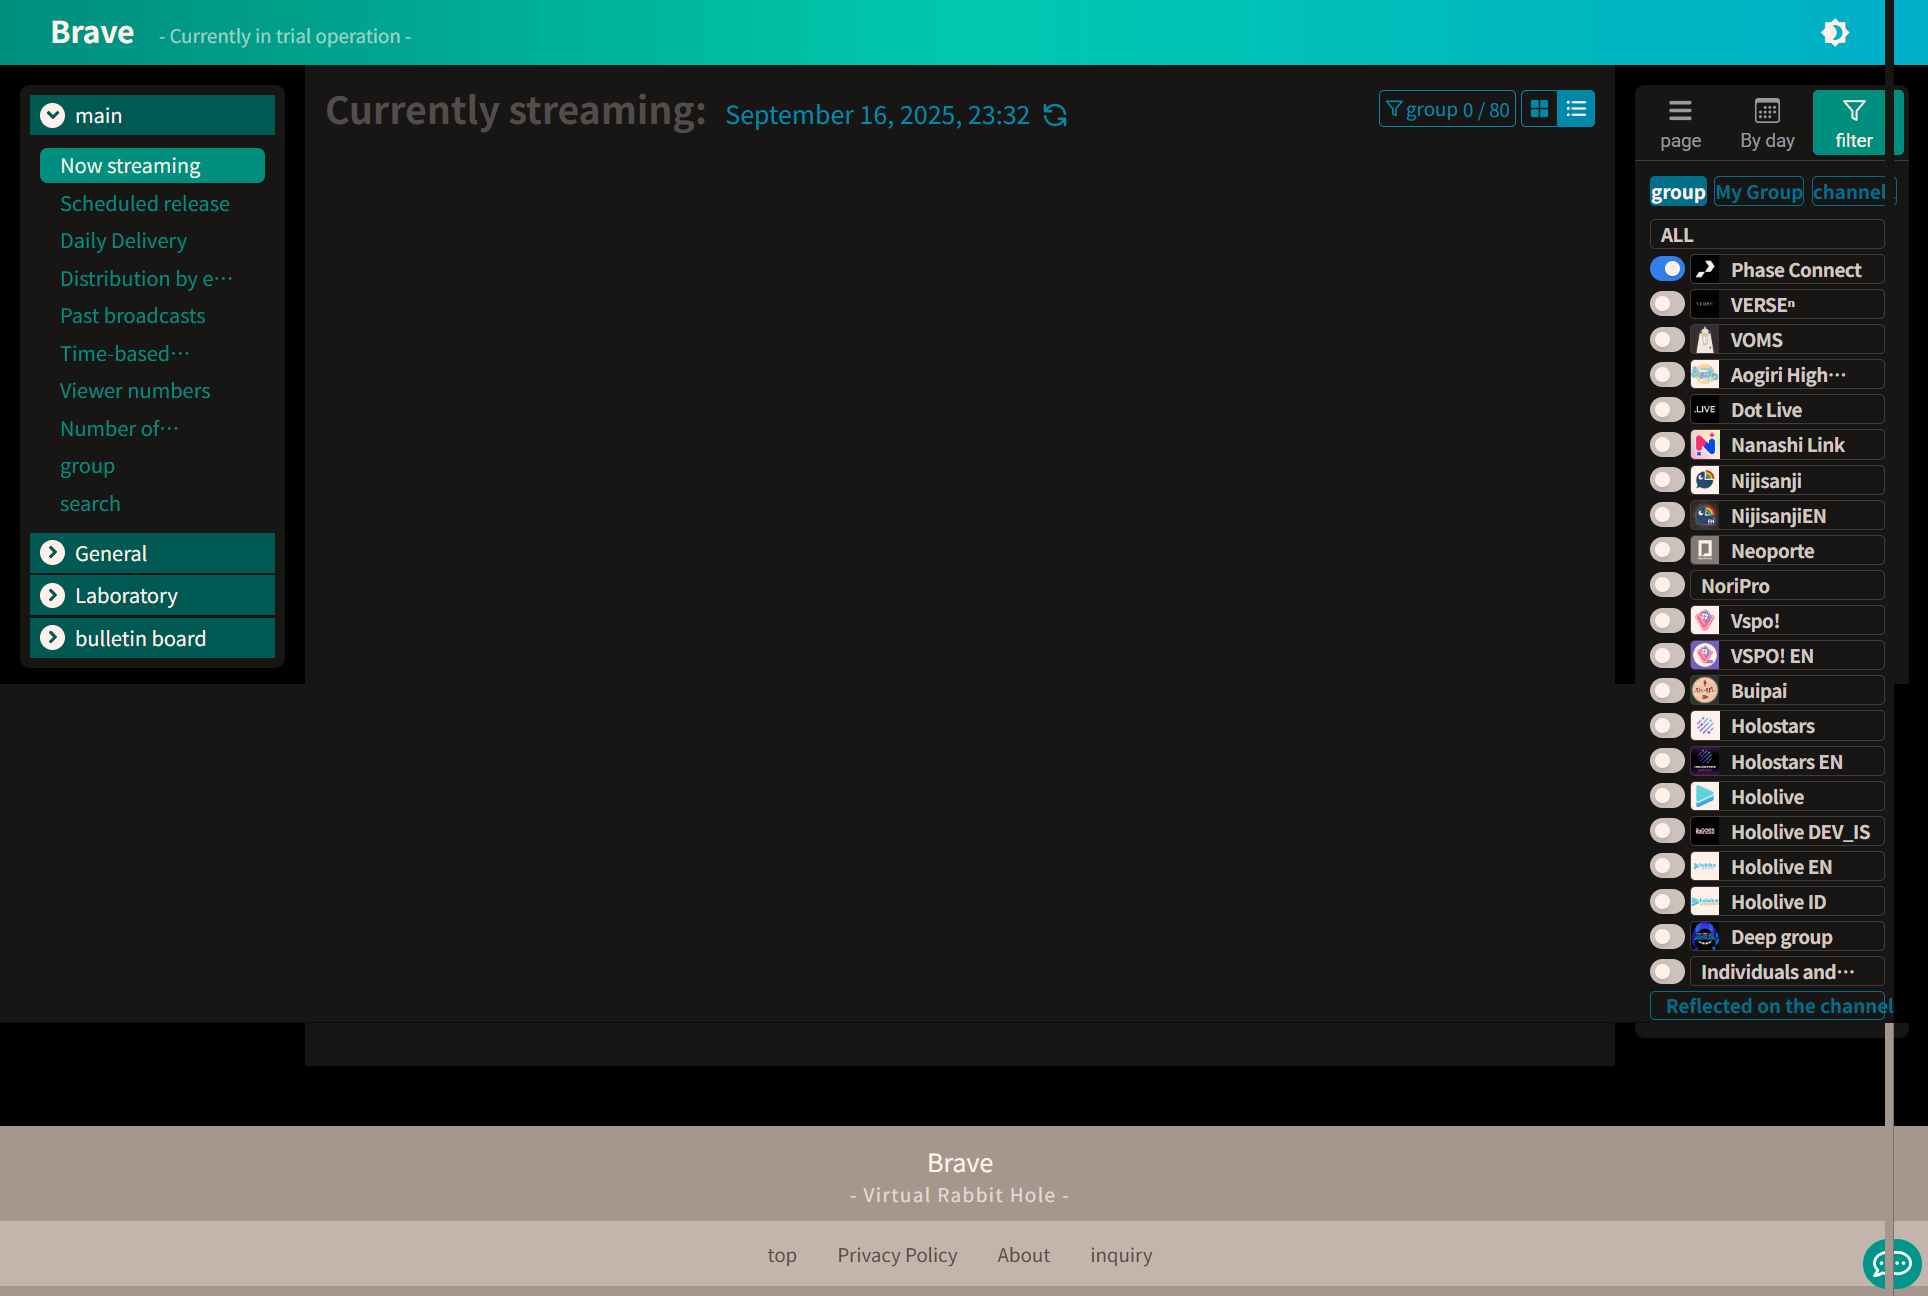
Task: Click the Holostars EN group logo
Action: click(1705, 761)
